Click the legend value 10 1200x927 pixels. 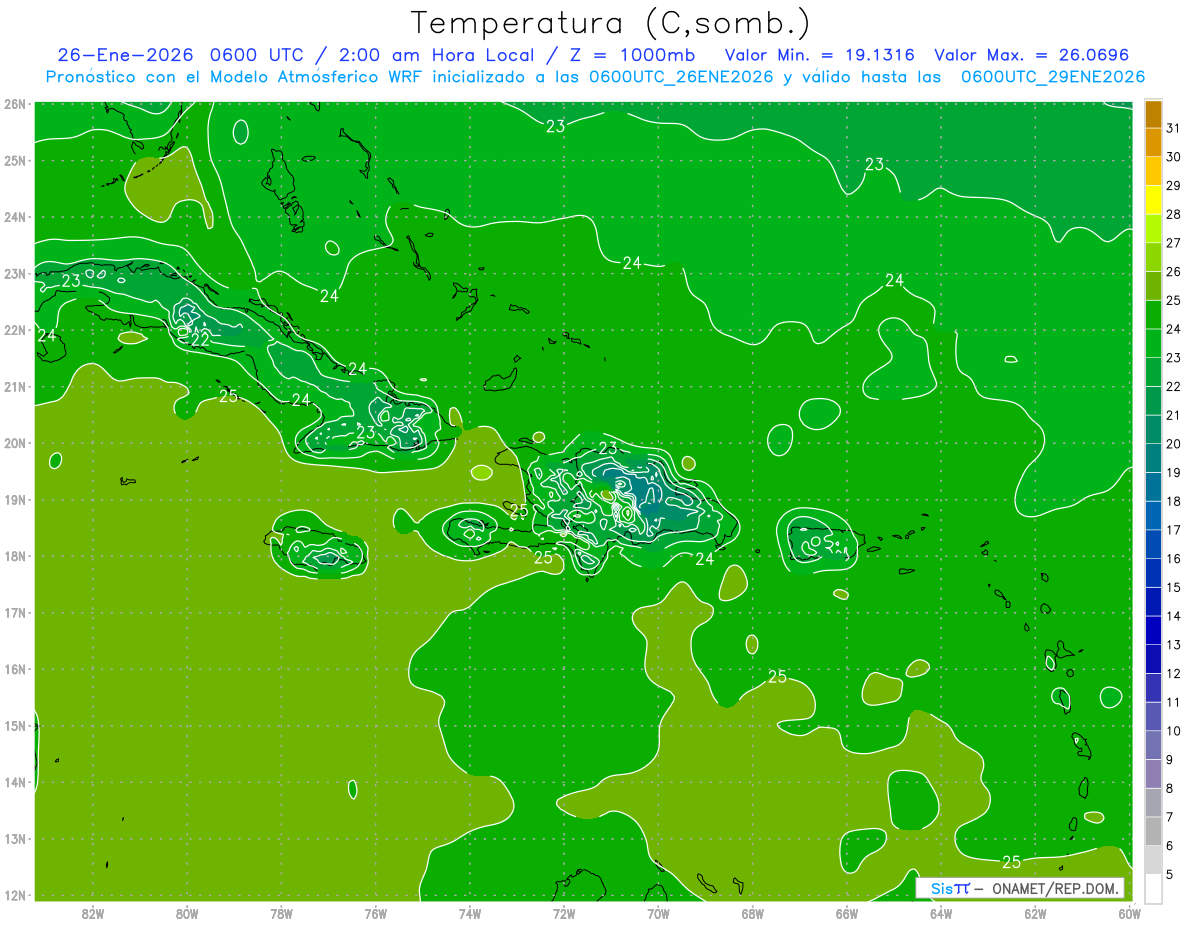click(1173, 731)
